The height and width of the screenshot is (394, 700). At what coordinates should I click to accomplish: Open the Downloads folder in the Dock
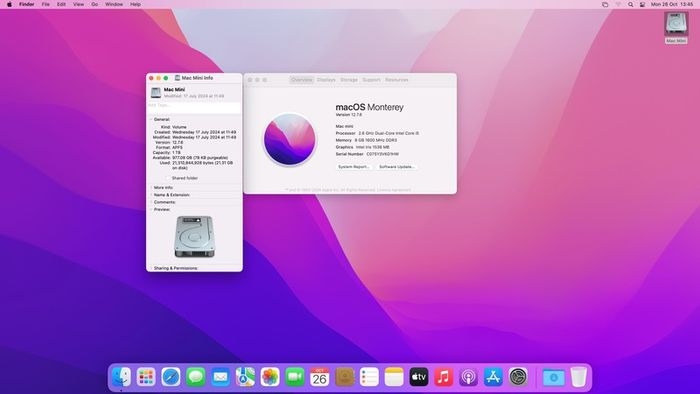tap(554, 377)
